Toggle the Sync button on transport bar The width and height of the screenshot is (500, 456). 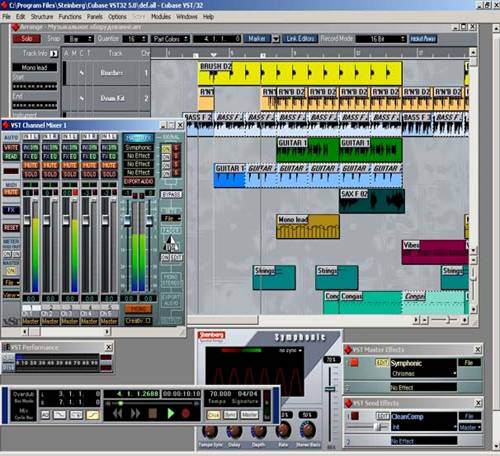tap(230, 415)
